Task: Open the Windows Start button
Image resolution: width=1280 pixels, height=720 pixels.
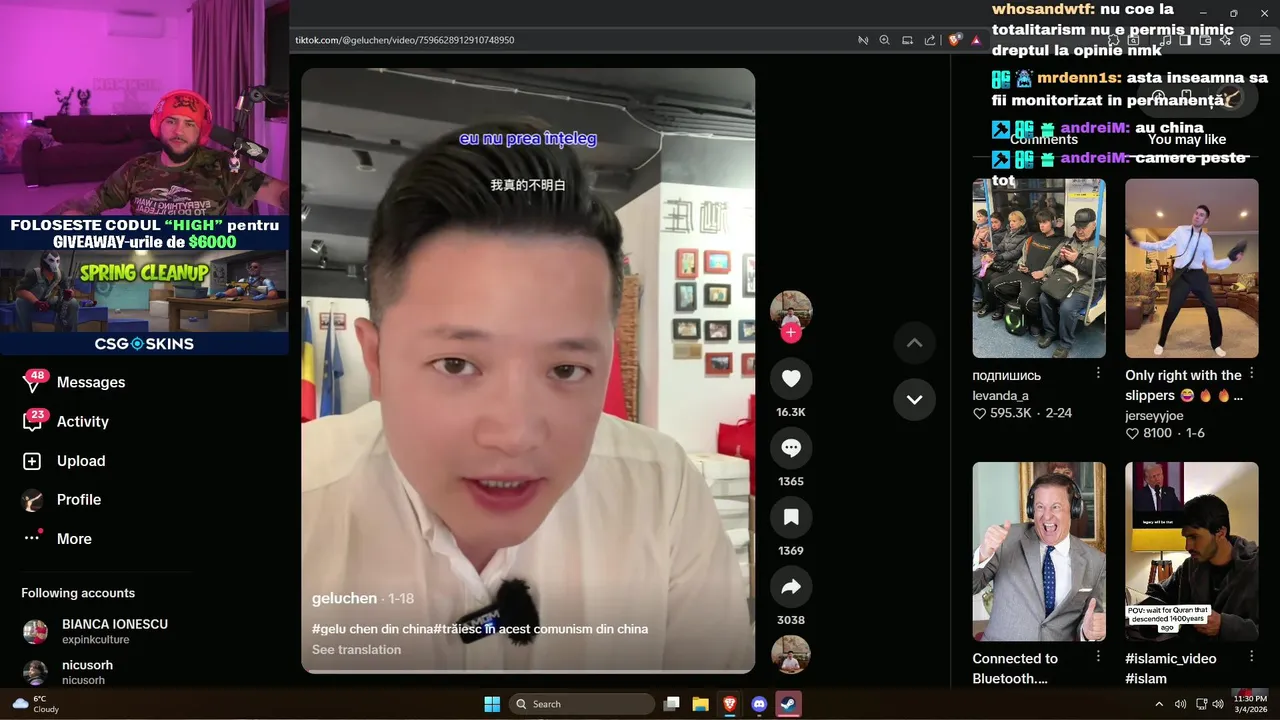Action: pos(492,704)
